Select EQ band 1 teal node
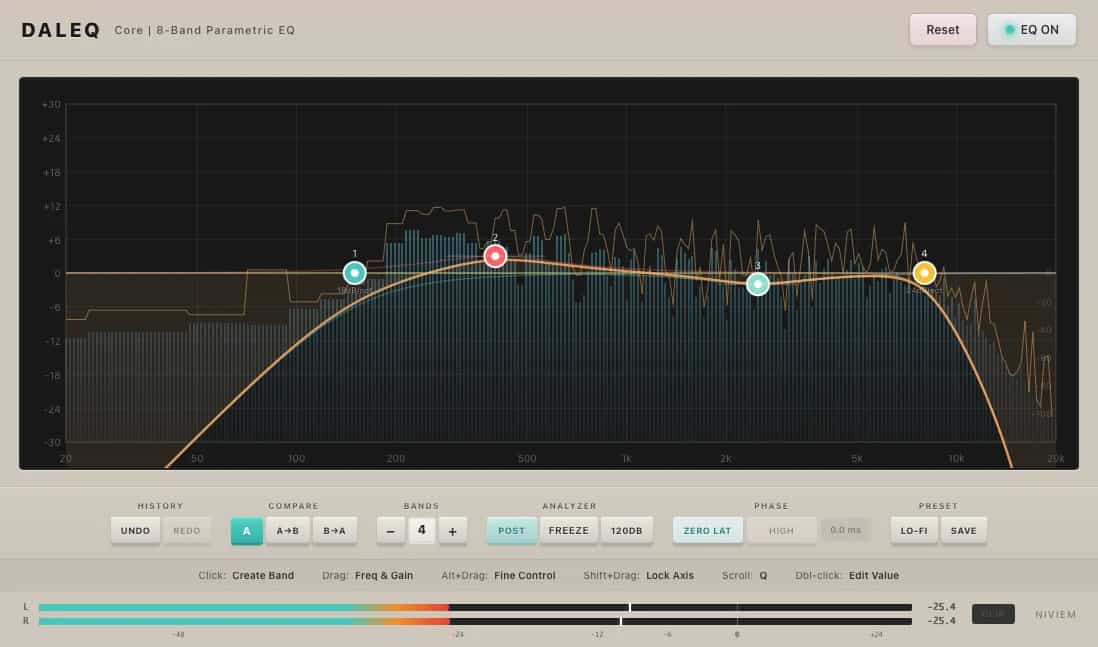The image size is (1098, 647). tap(354, 273)
